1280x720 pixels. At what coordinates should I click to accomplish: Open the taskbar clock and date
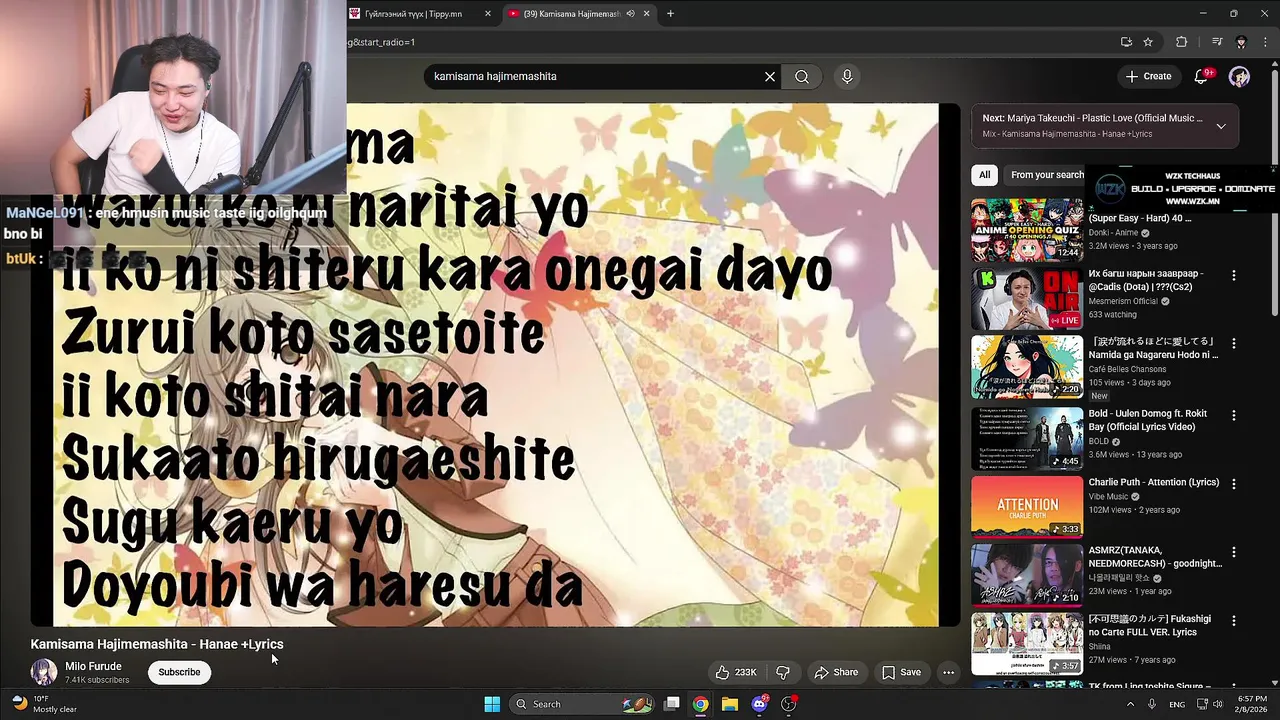[x=1252, y=704]
